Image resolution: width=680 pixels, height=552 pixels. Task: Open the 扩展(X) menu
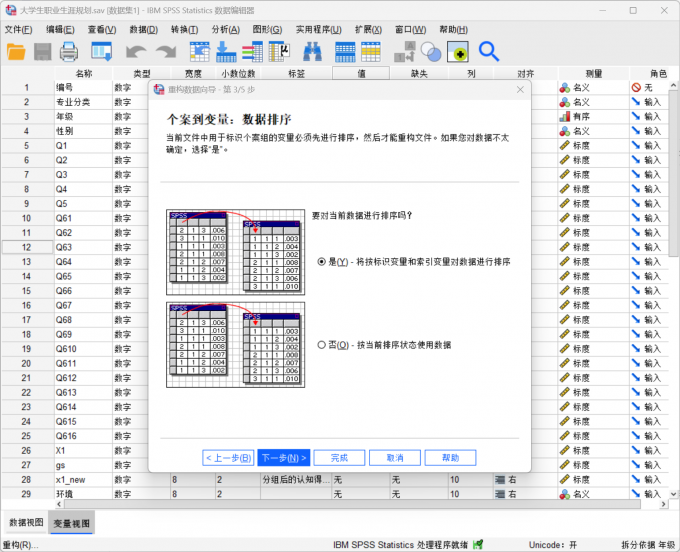(368, 29)
